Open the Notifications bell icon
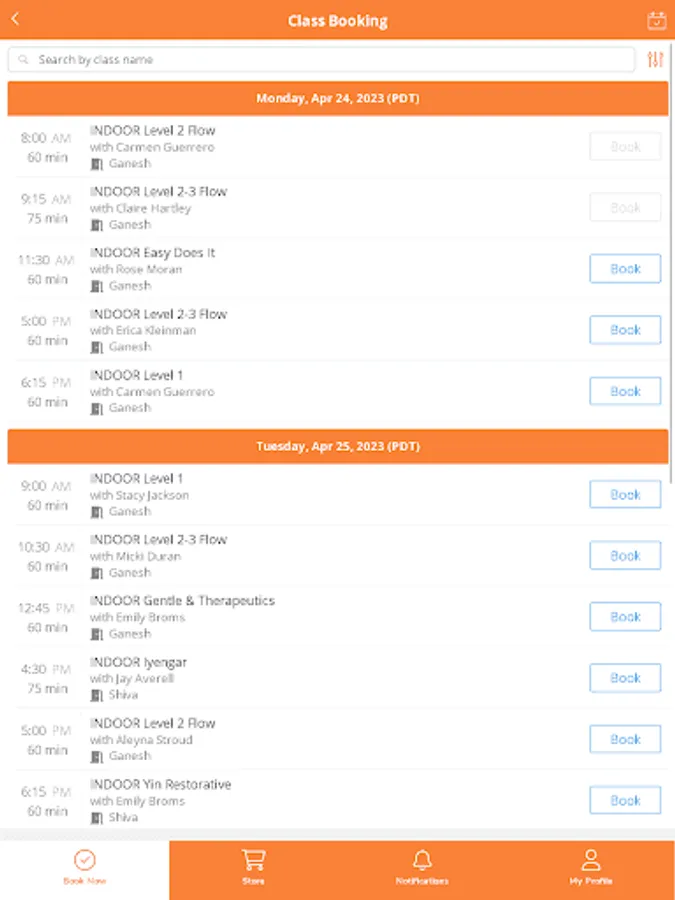The height and width of the screenshot is (900, 675). click(x=422, y=860)
